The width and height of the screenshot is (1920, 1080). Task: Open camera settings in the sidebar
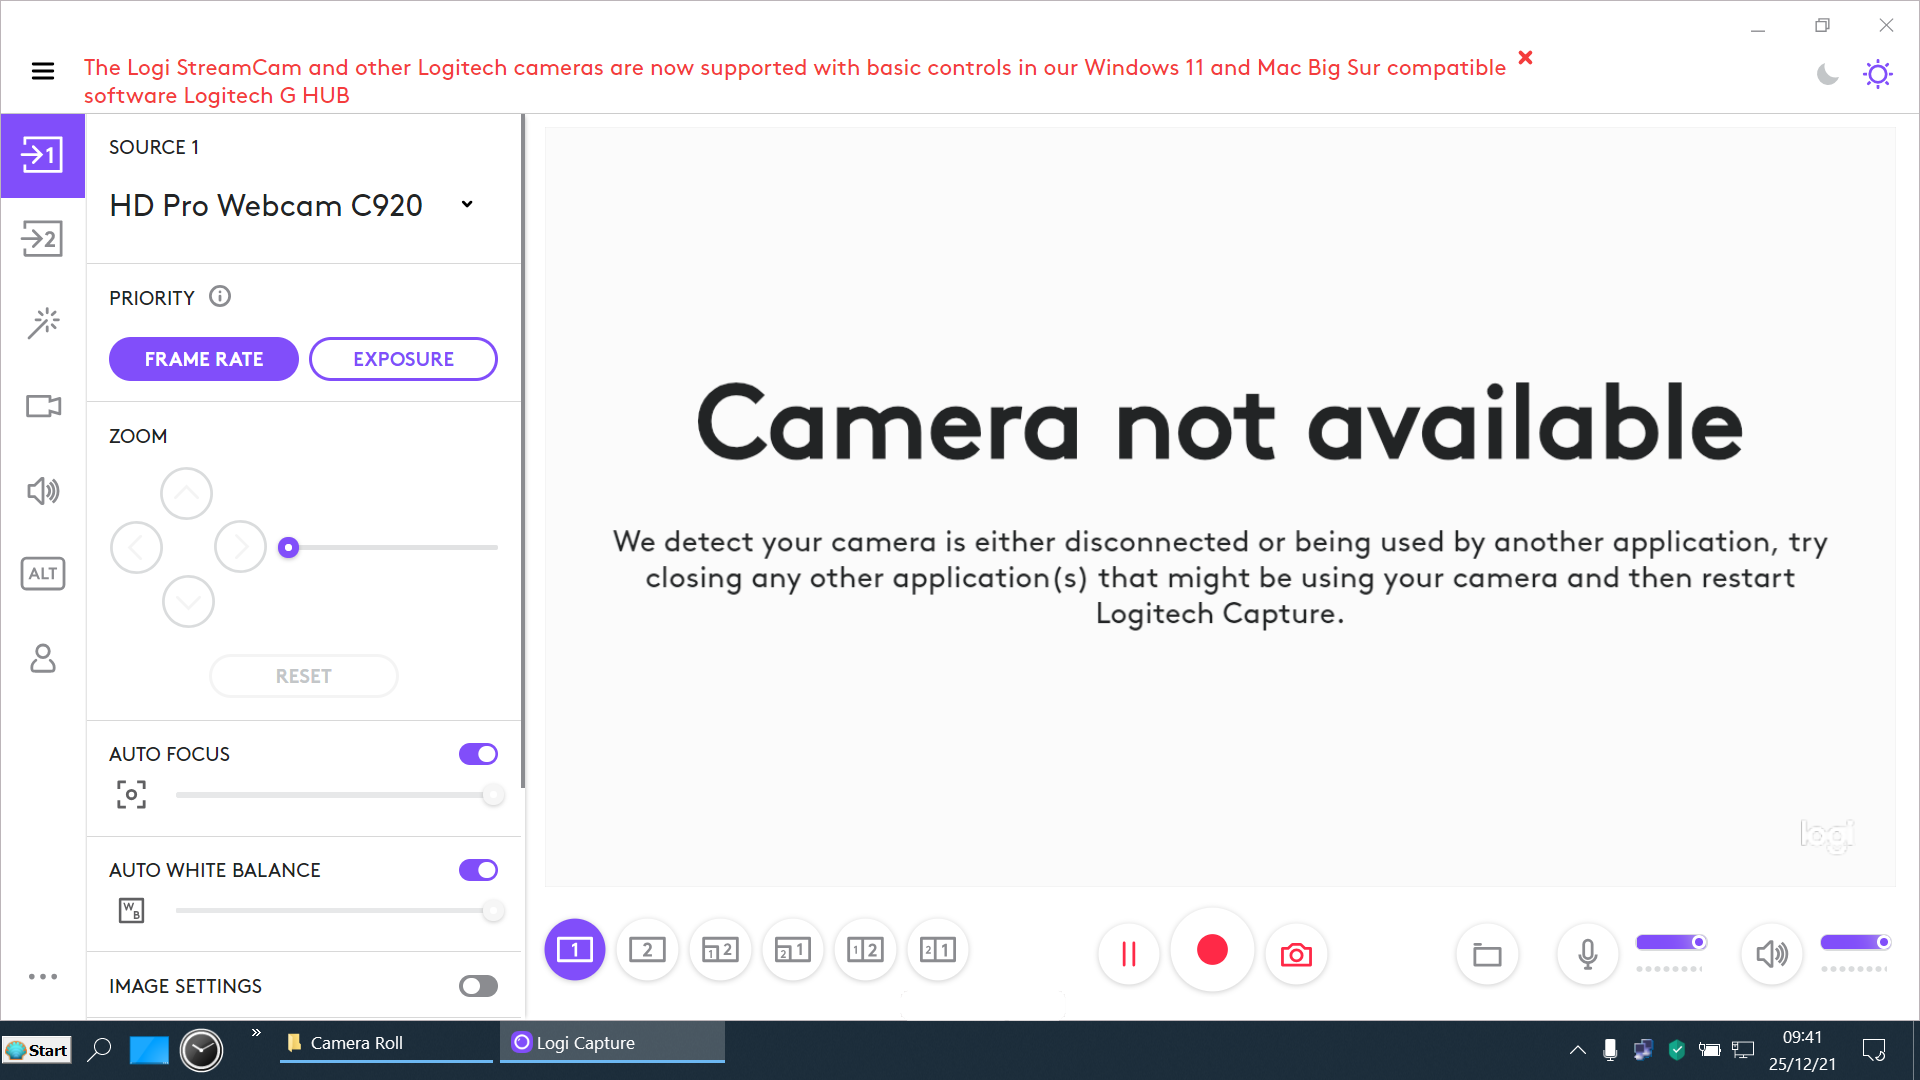42,406
